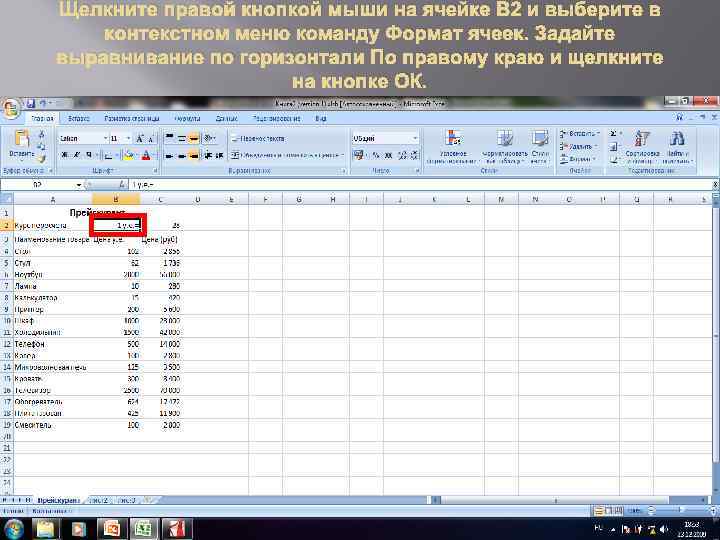Image resolution: width=720 pixels, height=540 pixels.
Task: Open the font size dropdown
Action: pyautogui.click(x=128, y=138)
